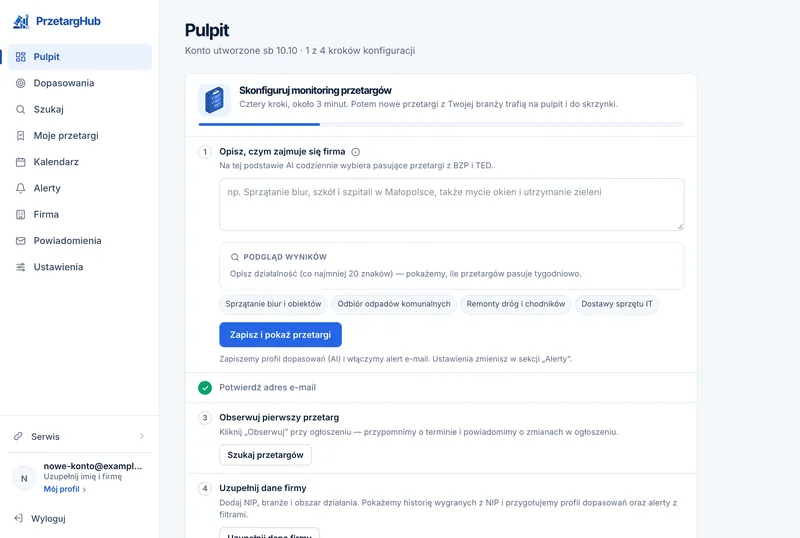Select the Remonty dróg i chodników suggestion
The height and width of the screenshot is (538, 800).
click(516, 304)
